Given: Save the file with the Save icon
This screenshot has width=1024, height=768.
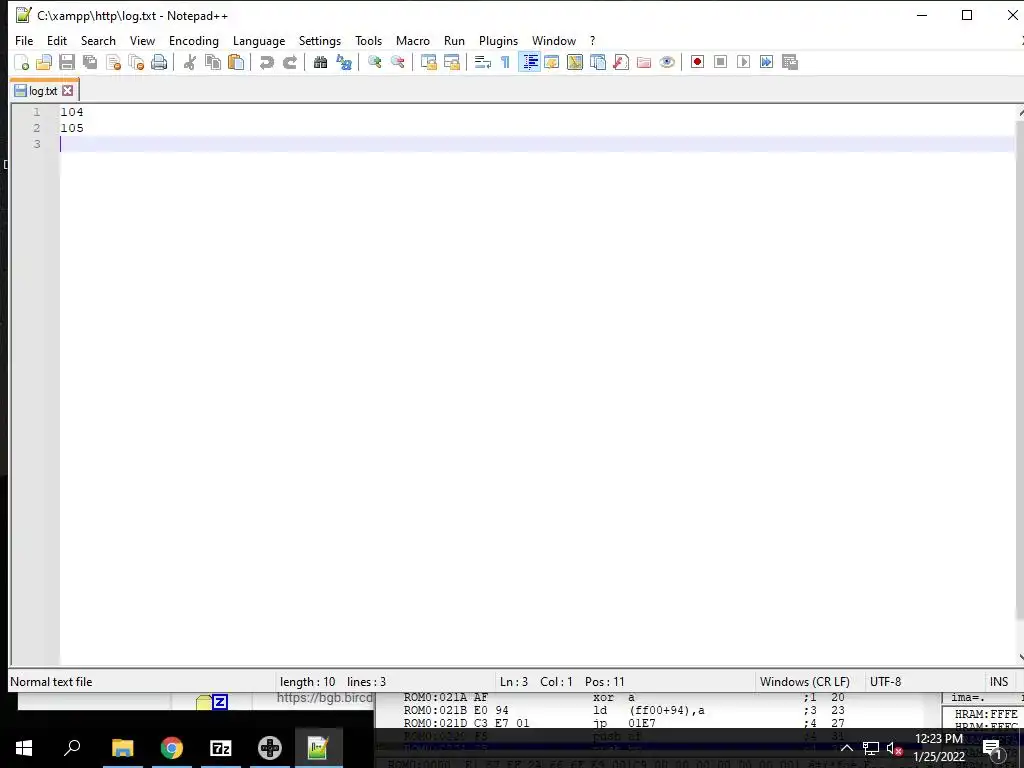Looking at the screenshot, I should pos(67,62).
